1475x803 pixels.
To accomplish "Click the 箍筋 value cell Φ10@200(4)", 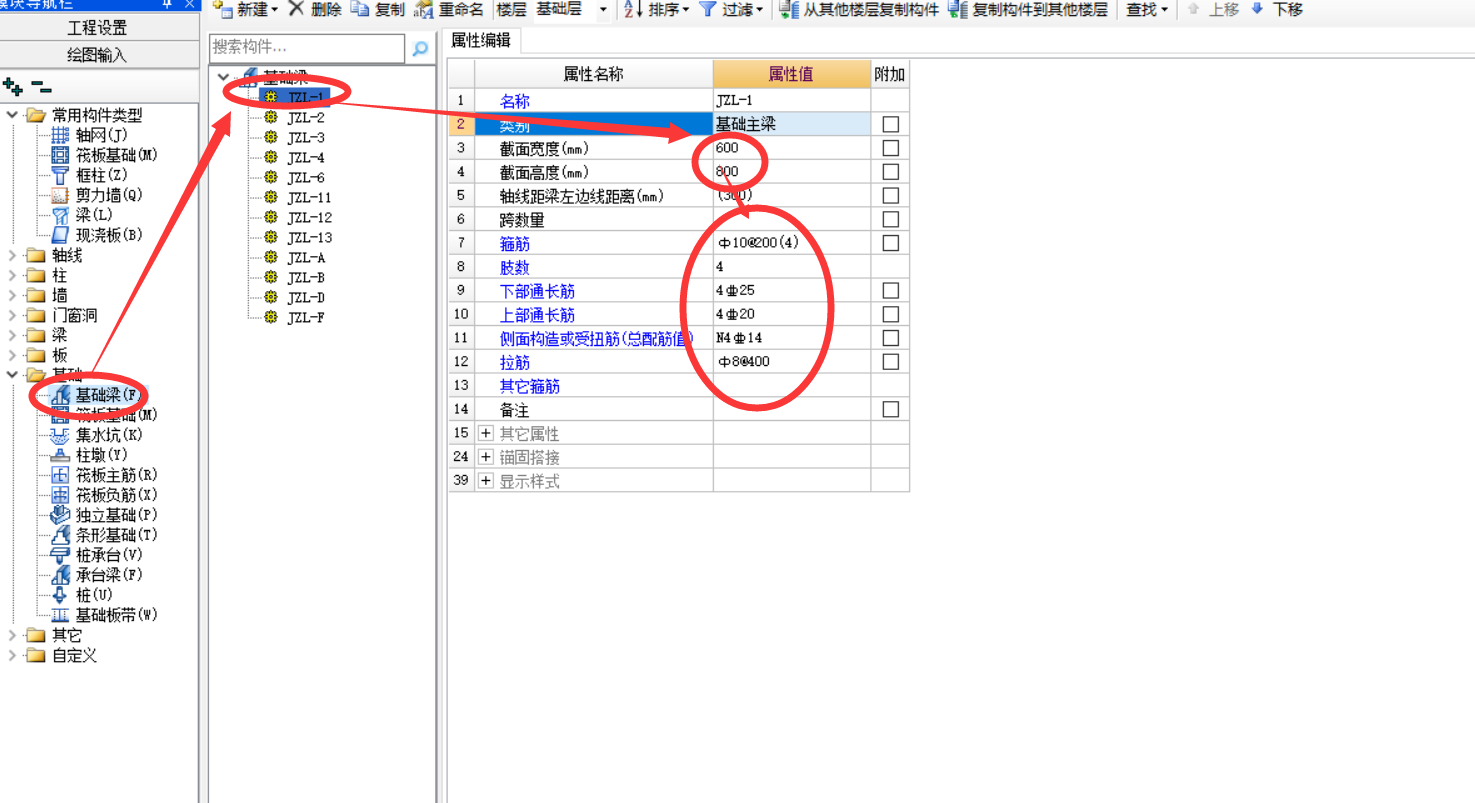I will tap(791, 243).
